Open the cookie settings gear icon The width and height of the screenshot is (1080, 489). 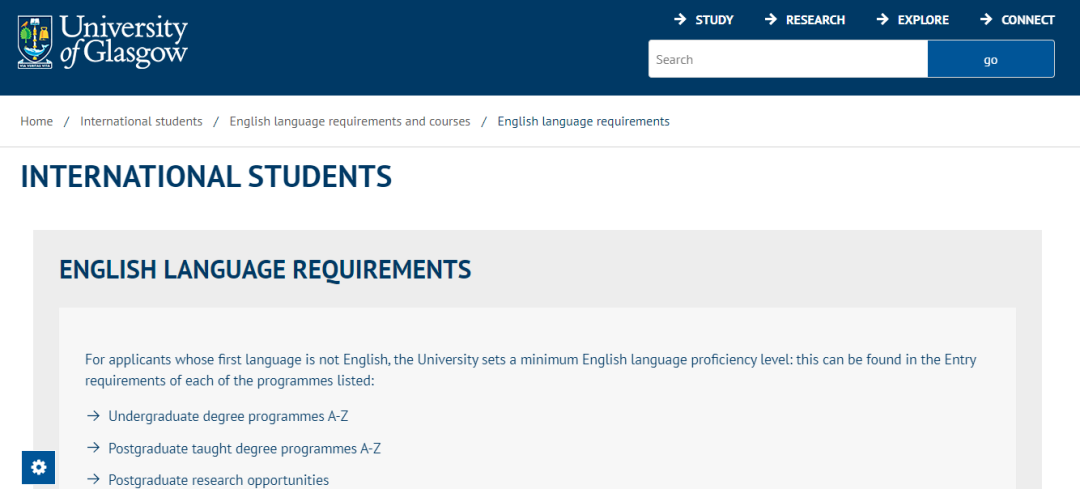[x=39, y=468]
